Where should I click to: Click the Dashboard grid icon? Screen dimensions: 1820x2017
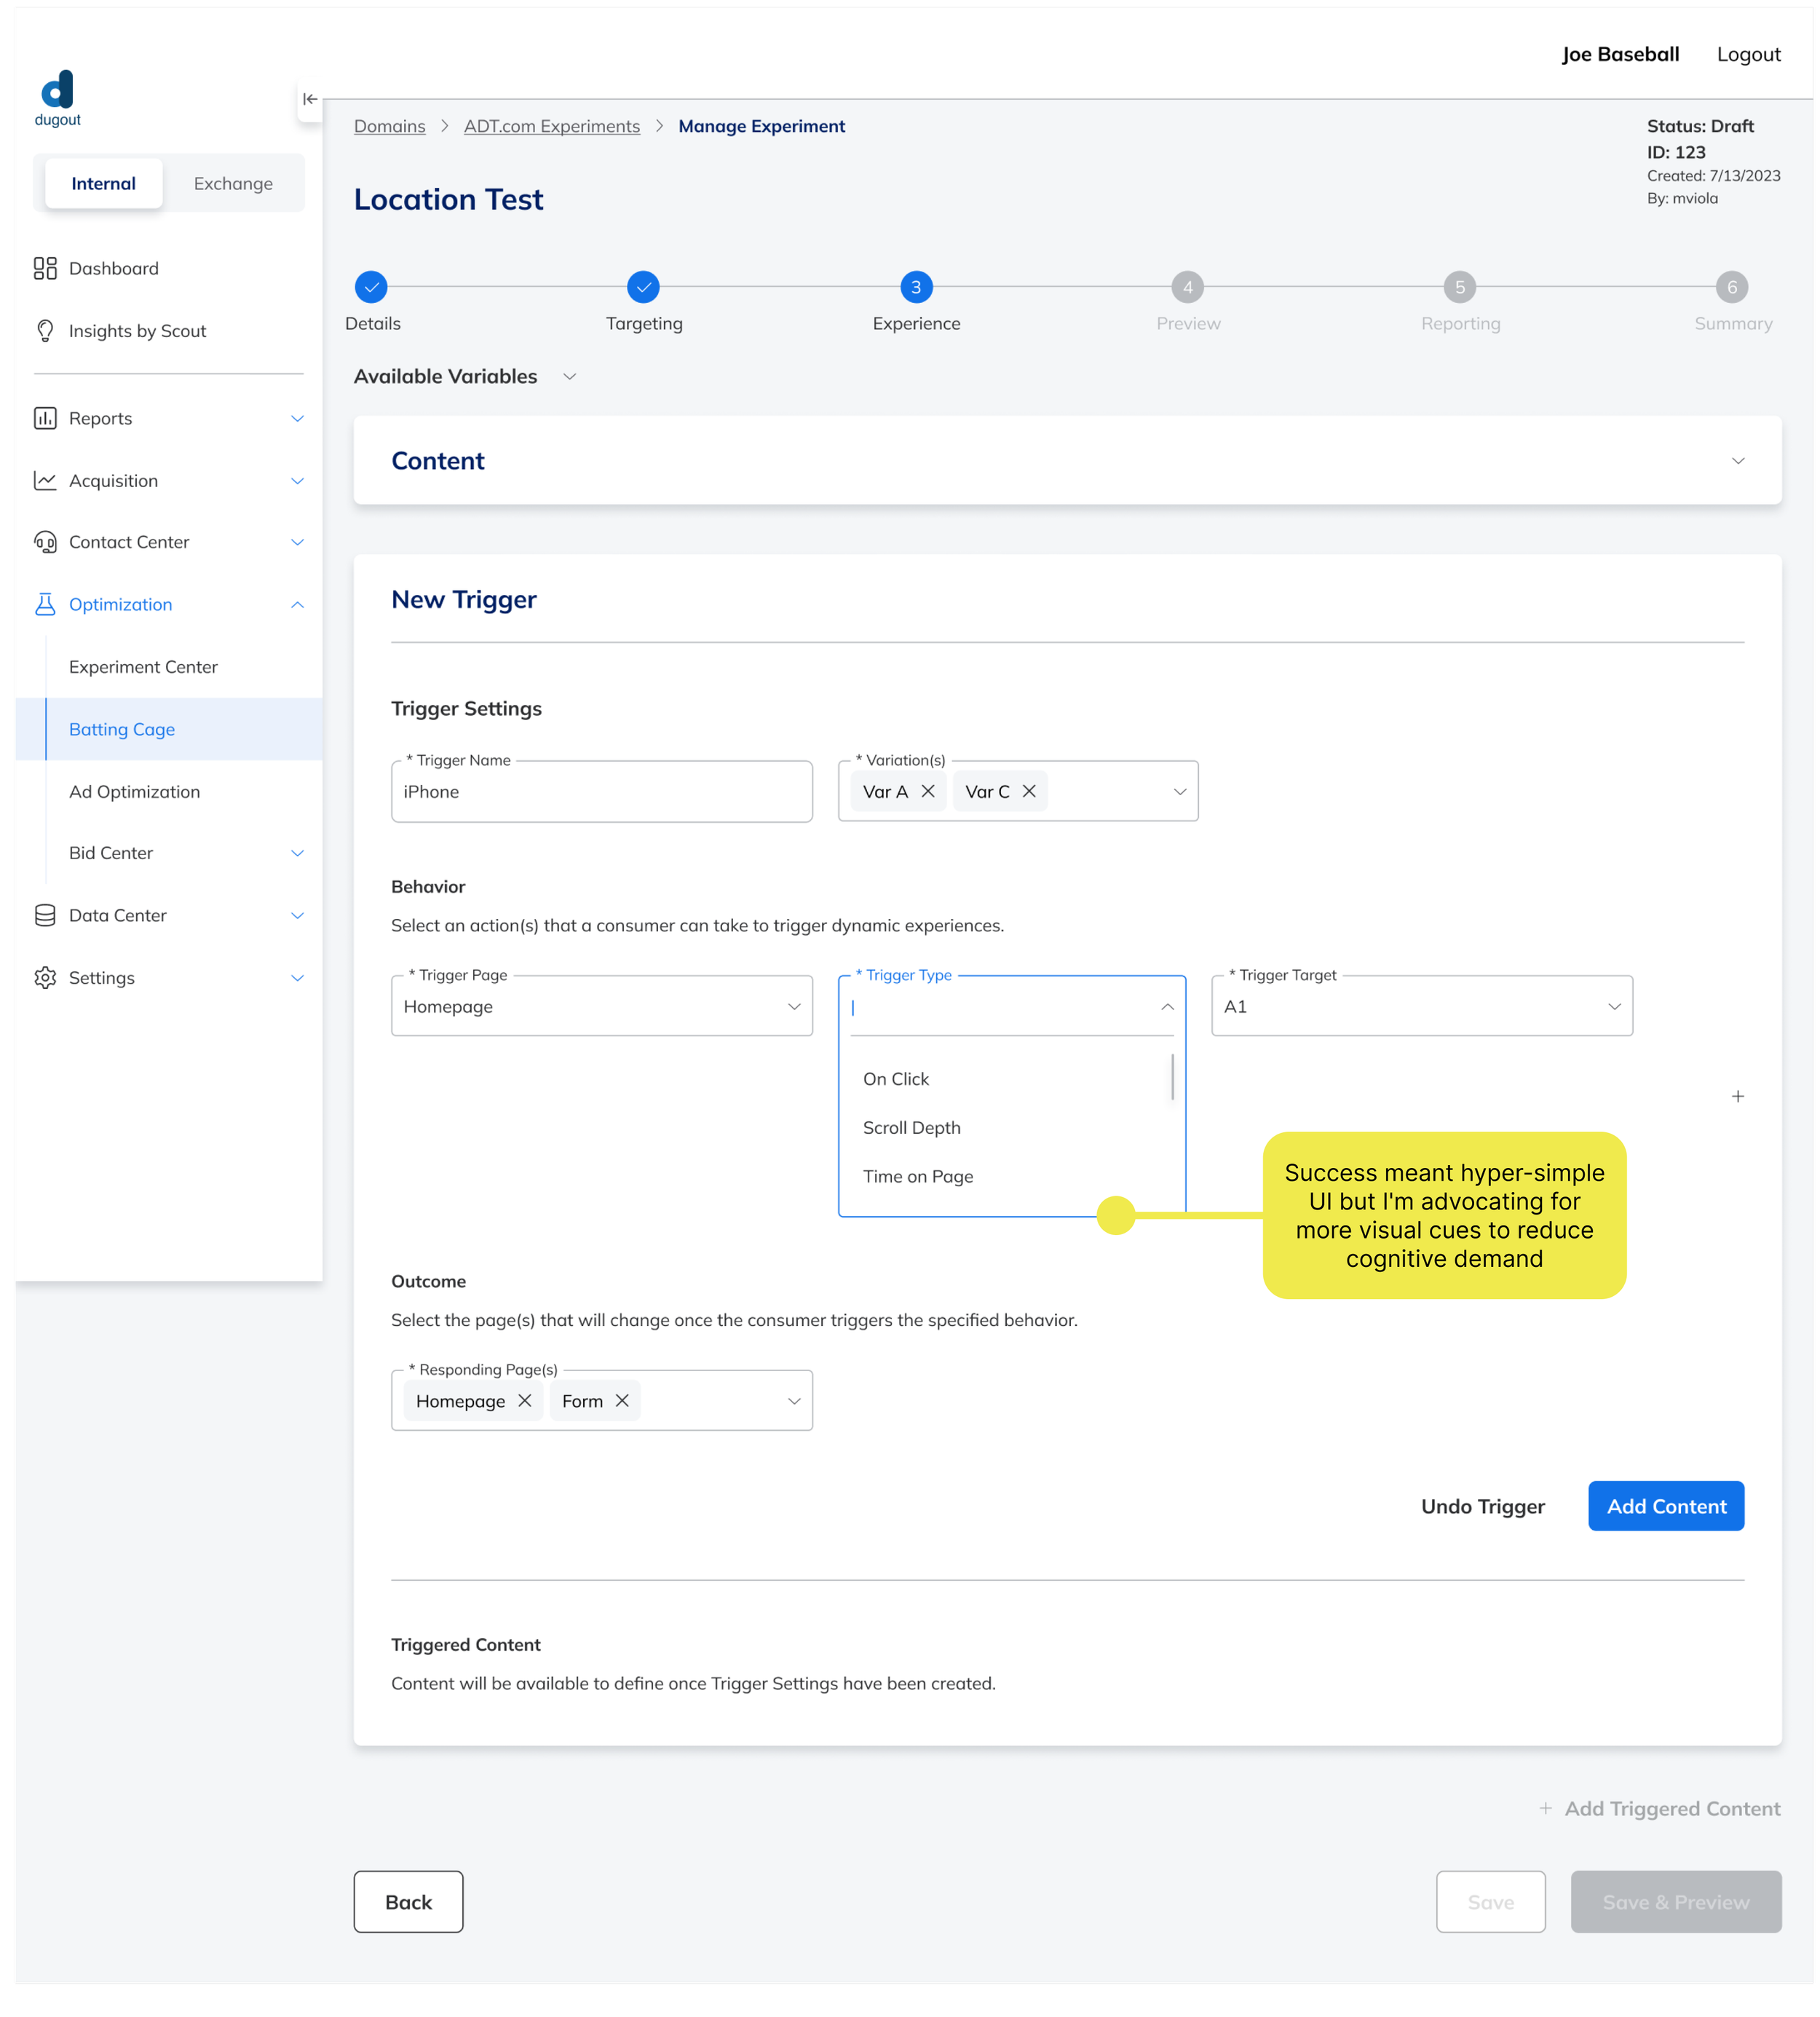(45, 268)
